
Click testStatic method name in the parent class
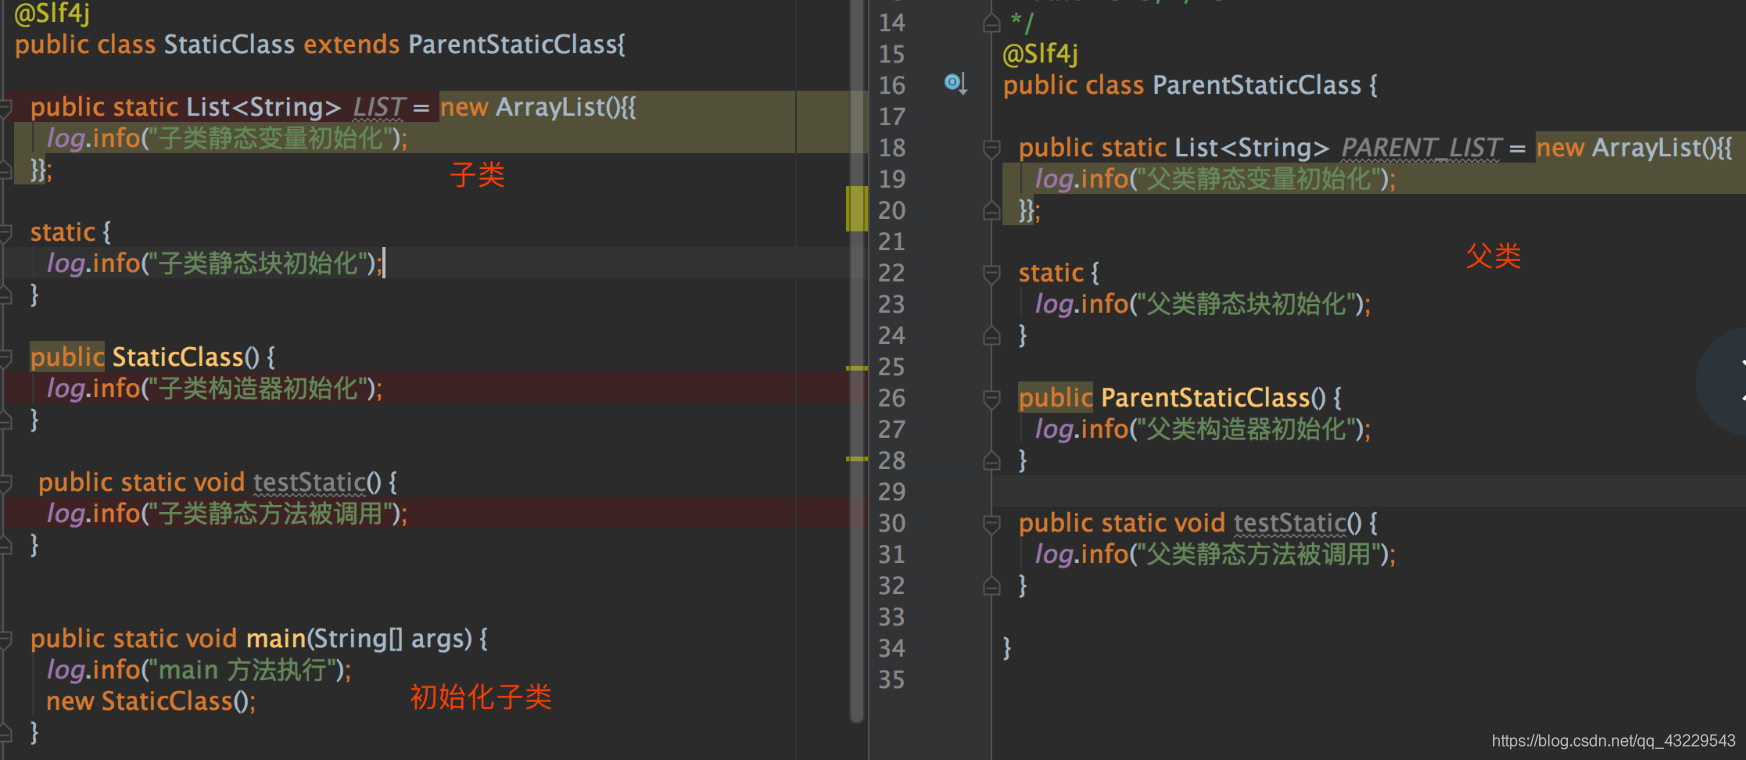(1290, 523)
